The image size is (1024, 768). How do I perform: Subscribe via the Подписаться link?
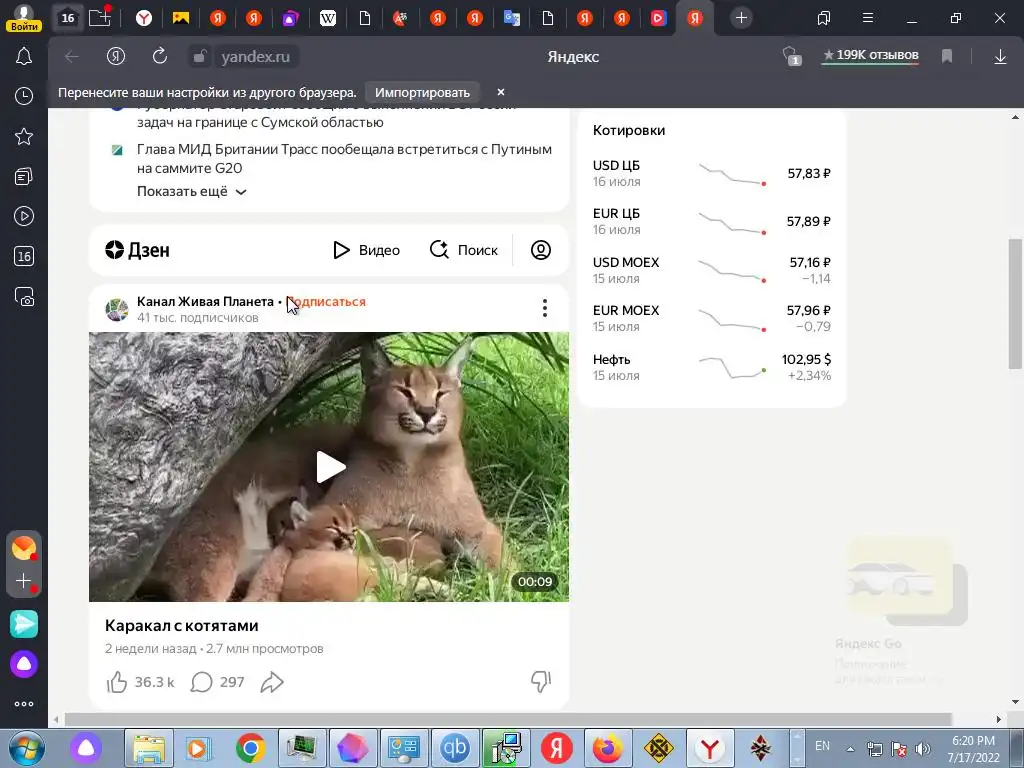(326, 302)
